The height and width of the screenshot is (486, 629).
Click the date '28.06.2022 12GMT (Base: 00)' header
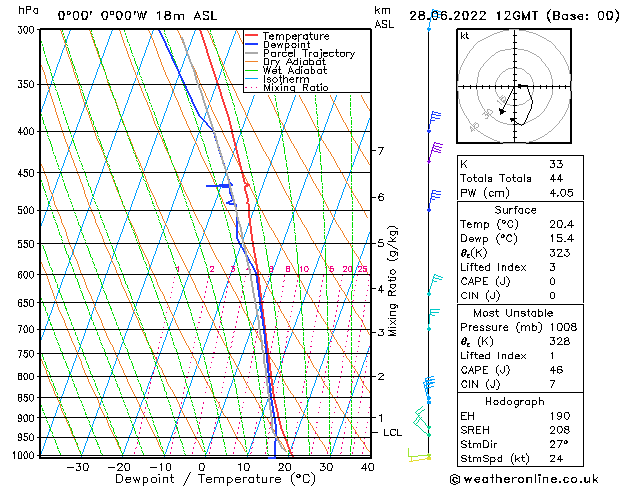click(x=514, y=16)
